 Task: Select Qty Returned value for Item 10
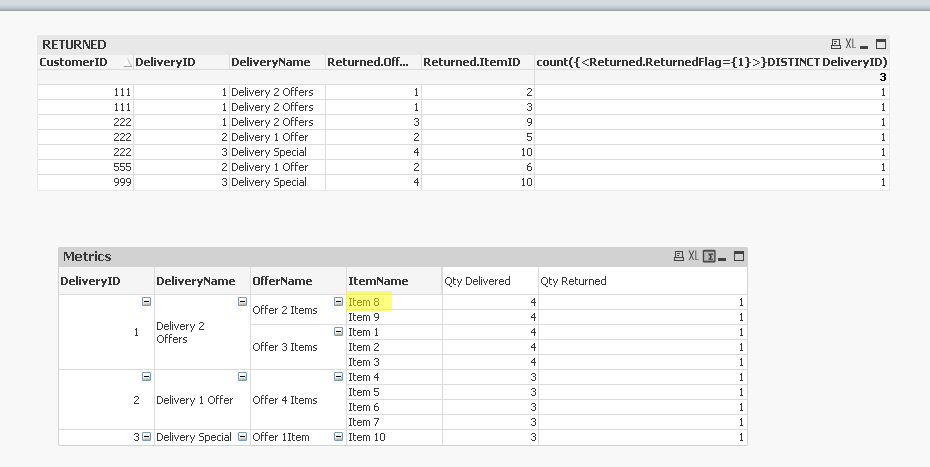click(643, 437)
